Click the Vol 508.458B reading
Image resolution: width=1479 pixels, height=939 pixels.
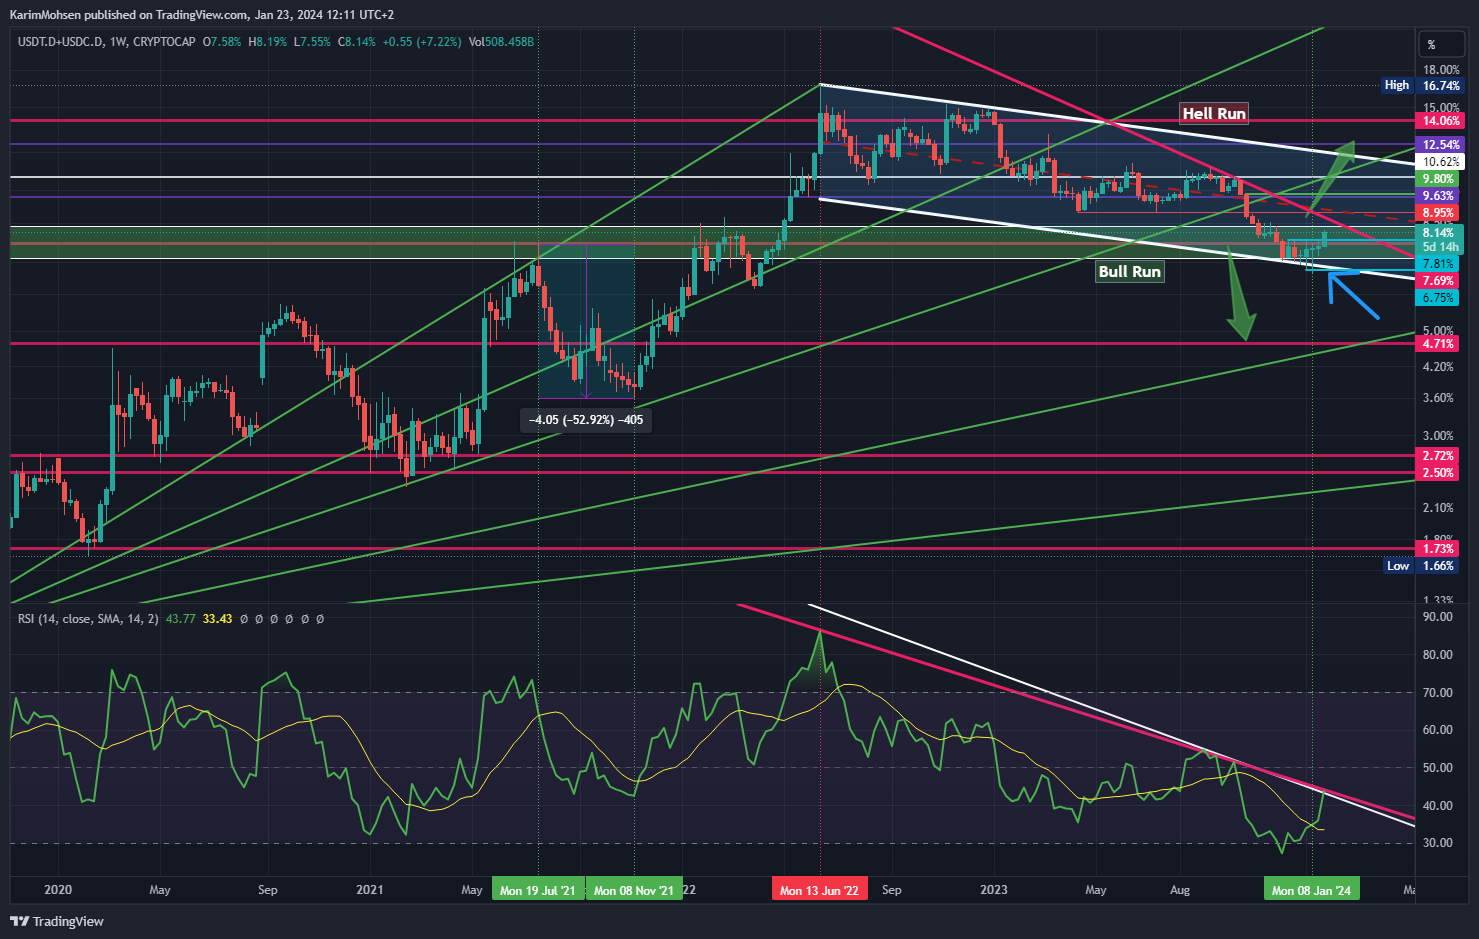click(501, 42)
